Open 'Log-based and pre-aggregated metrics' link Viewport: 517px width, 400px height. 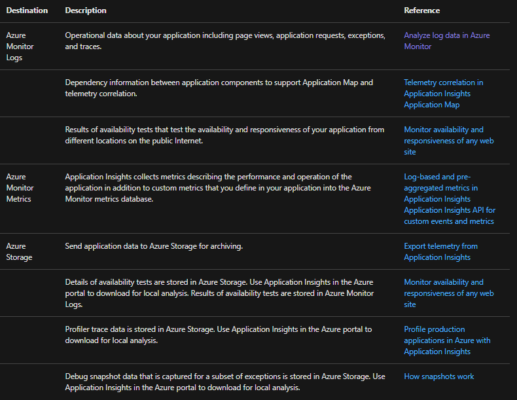tap(441, 188)
